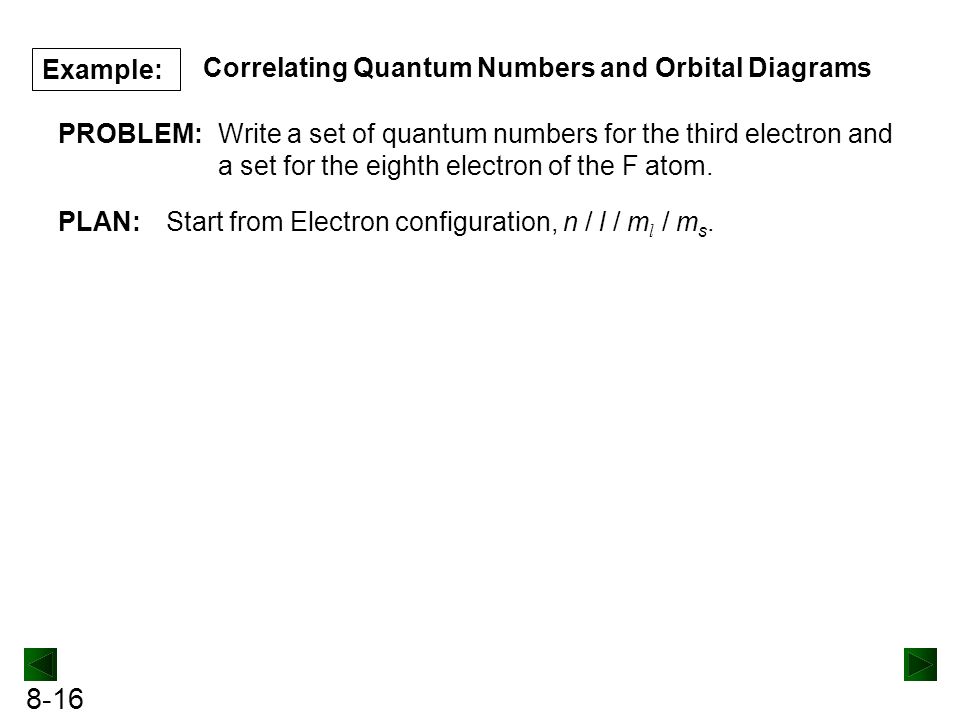The image size is (960, 720).
Task: Click the bold PLAN: heading
Action: tap(99, 222)
